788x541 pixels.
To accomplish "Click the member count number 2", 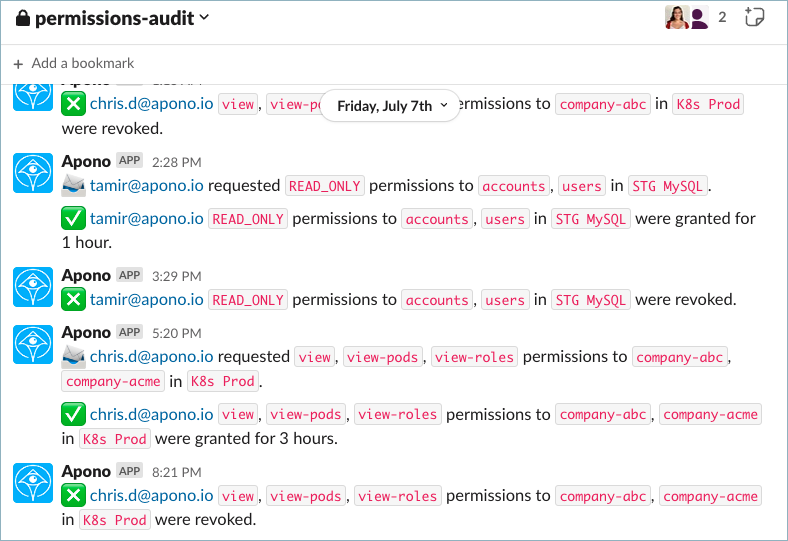I will [722, 17].
